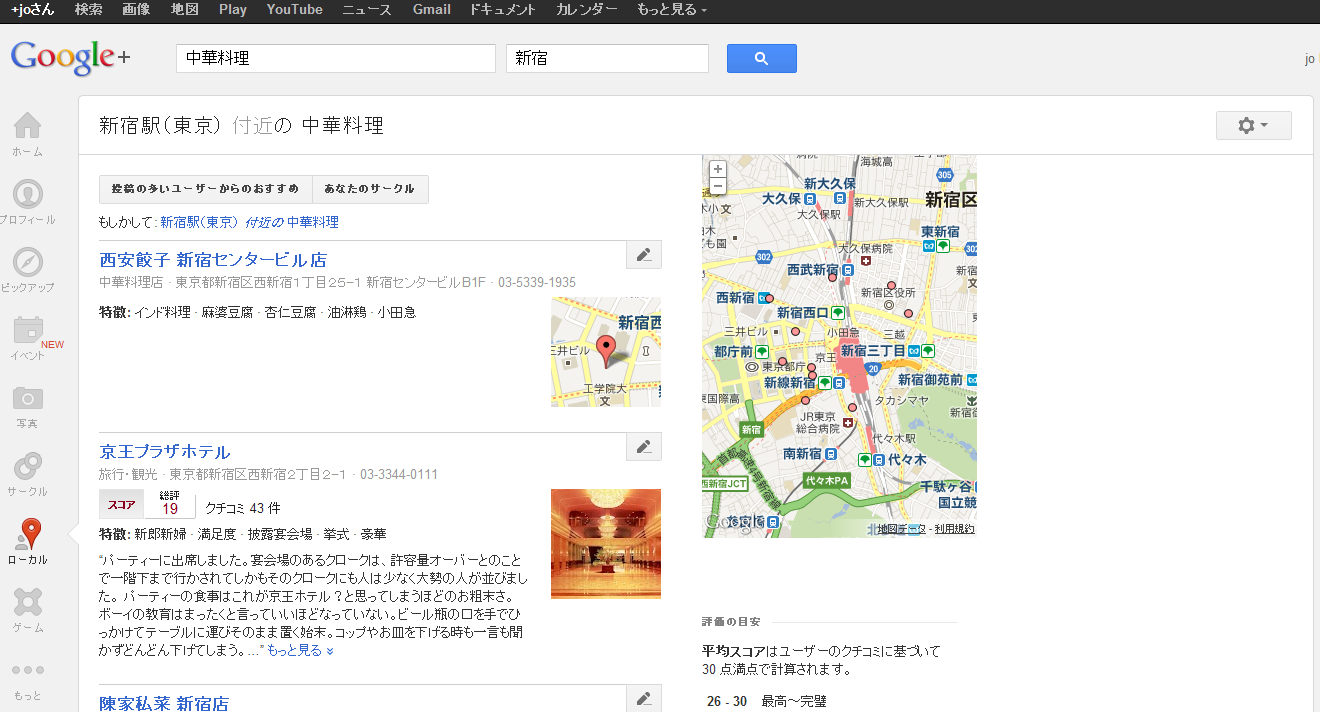Screen dimensions: 1320x712
Task: Open イベント (Events) calendar icon
Action: point(27,331)
